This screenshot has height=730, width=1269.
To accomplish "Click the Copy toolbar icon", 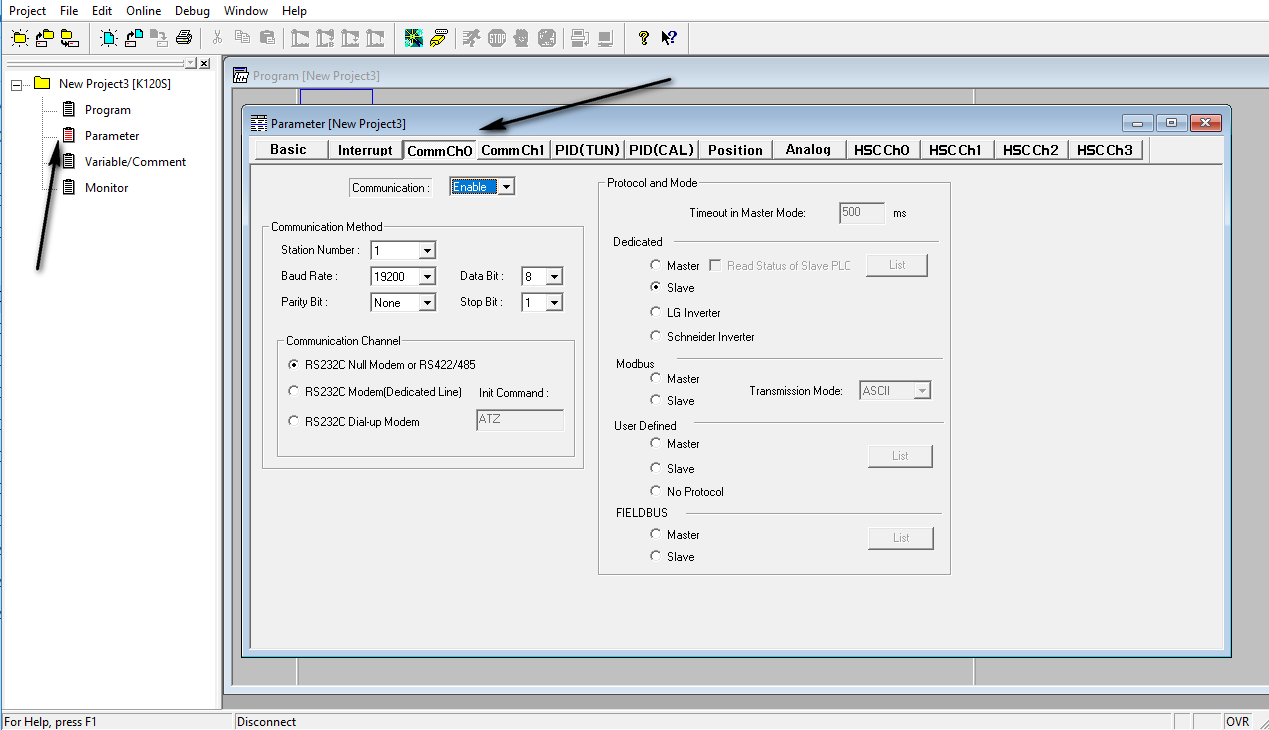I will [x=242, y=38].
